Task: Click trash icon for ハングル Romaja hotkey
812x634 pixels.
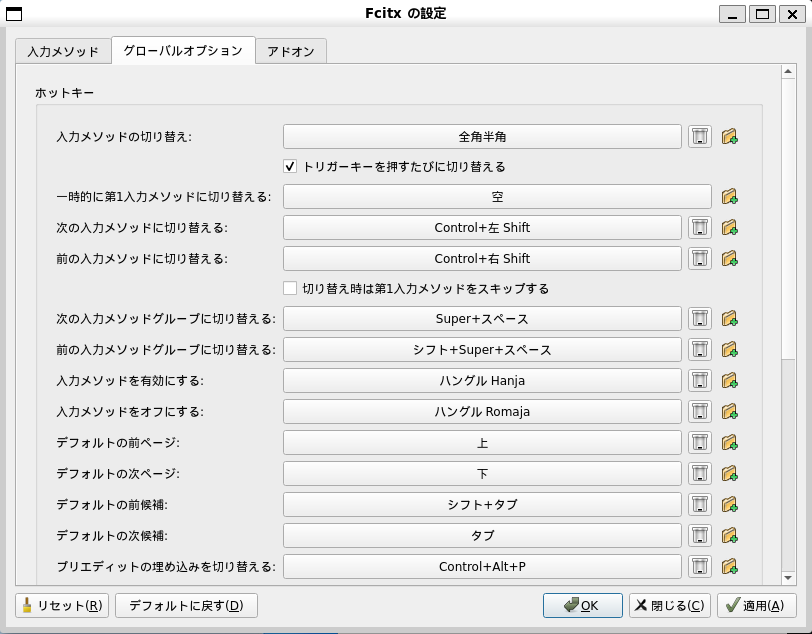Action: [700, 412]
